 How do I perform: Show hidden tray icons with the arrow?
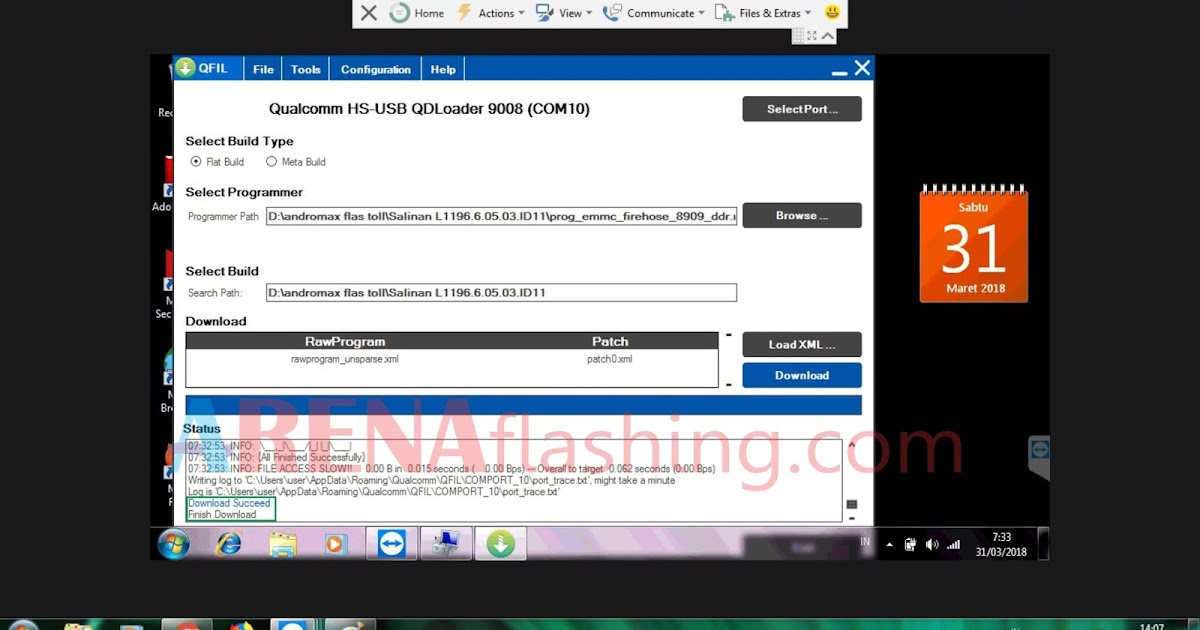tap(890, 545)
